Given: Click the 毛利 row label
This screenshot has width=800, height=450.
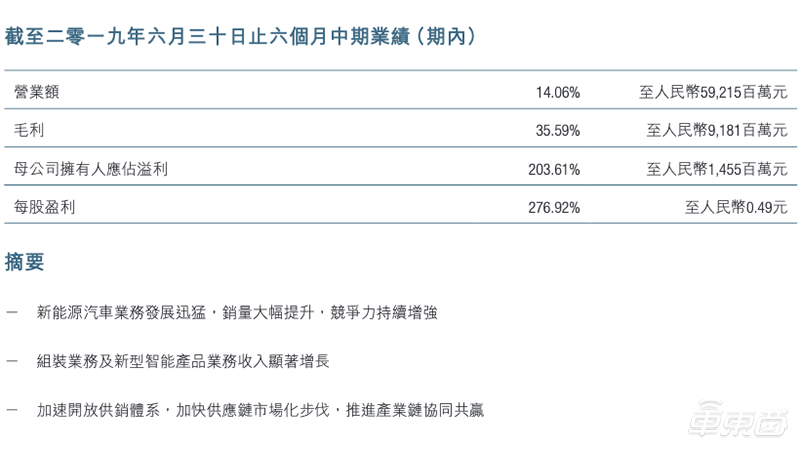Looking at the screenshot, I should (x=29, y=130).
